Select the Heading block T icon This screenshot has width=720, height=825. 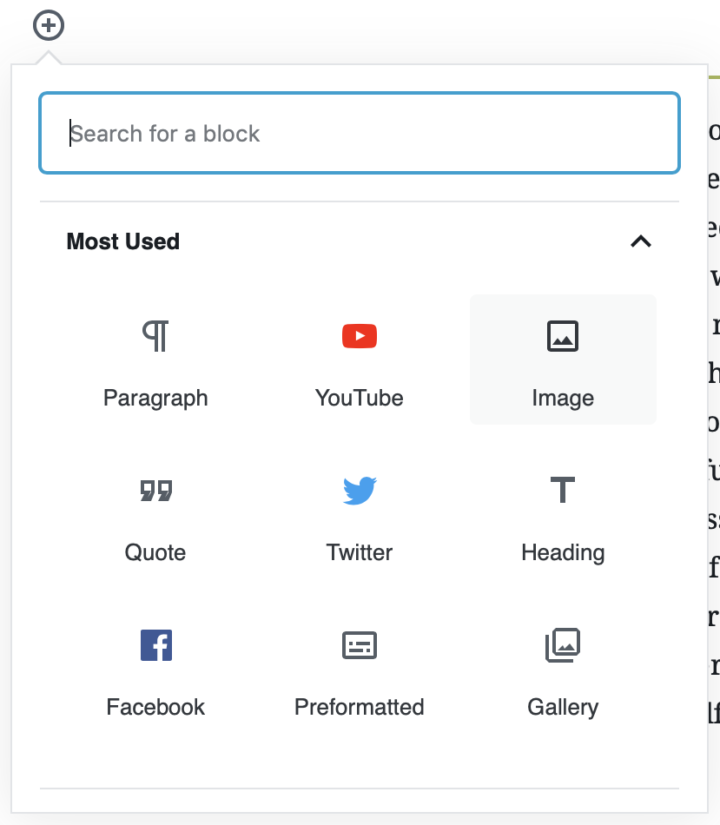pyautogui.click(x=563, y=491)
